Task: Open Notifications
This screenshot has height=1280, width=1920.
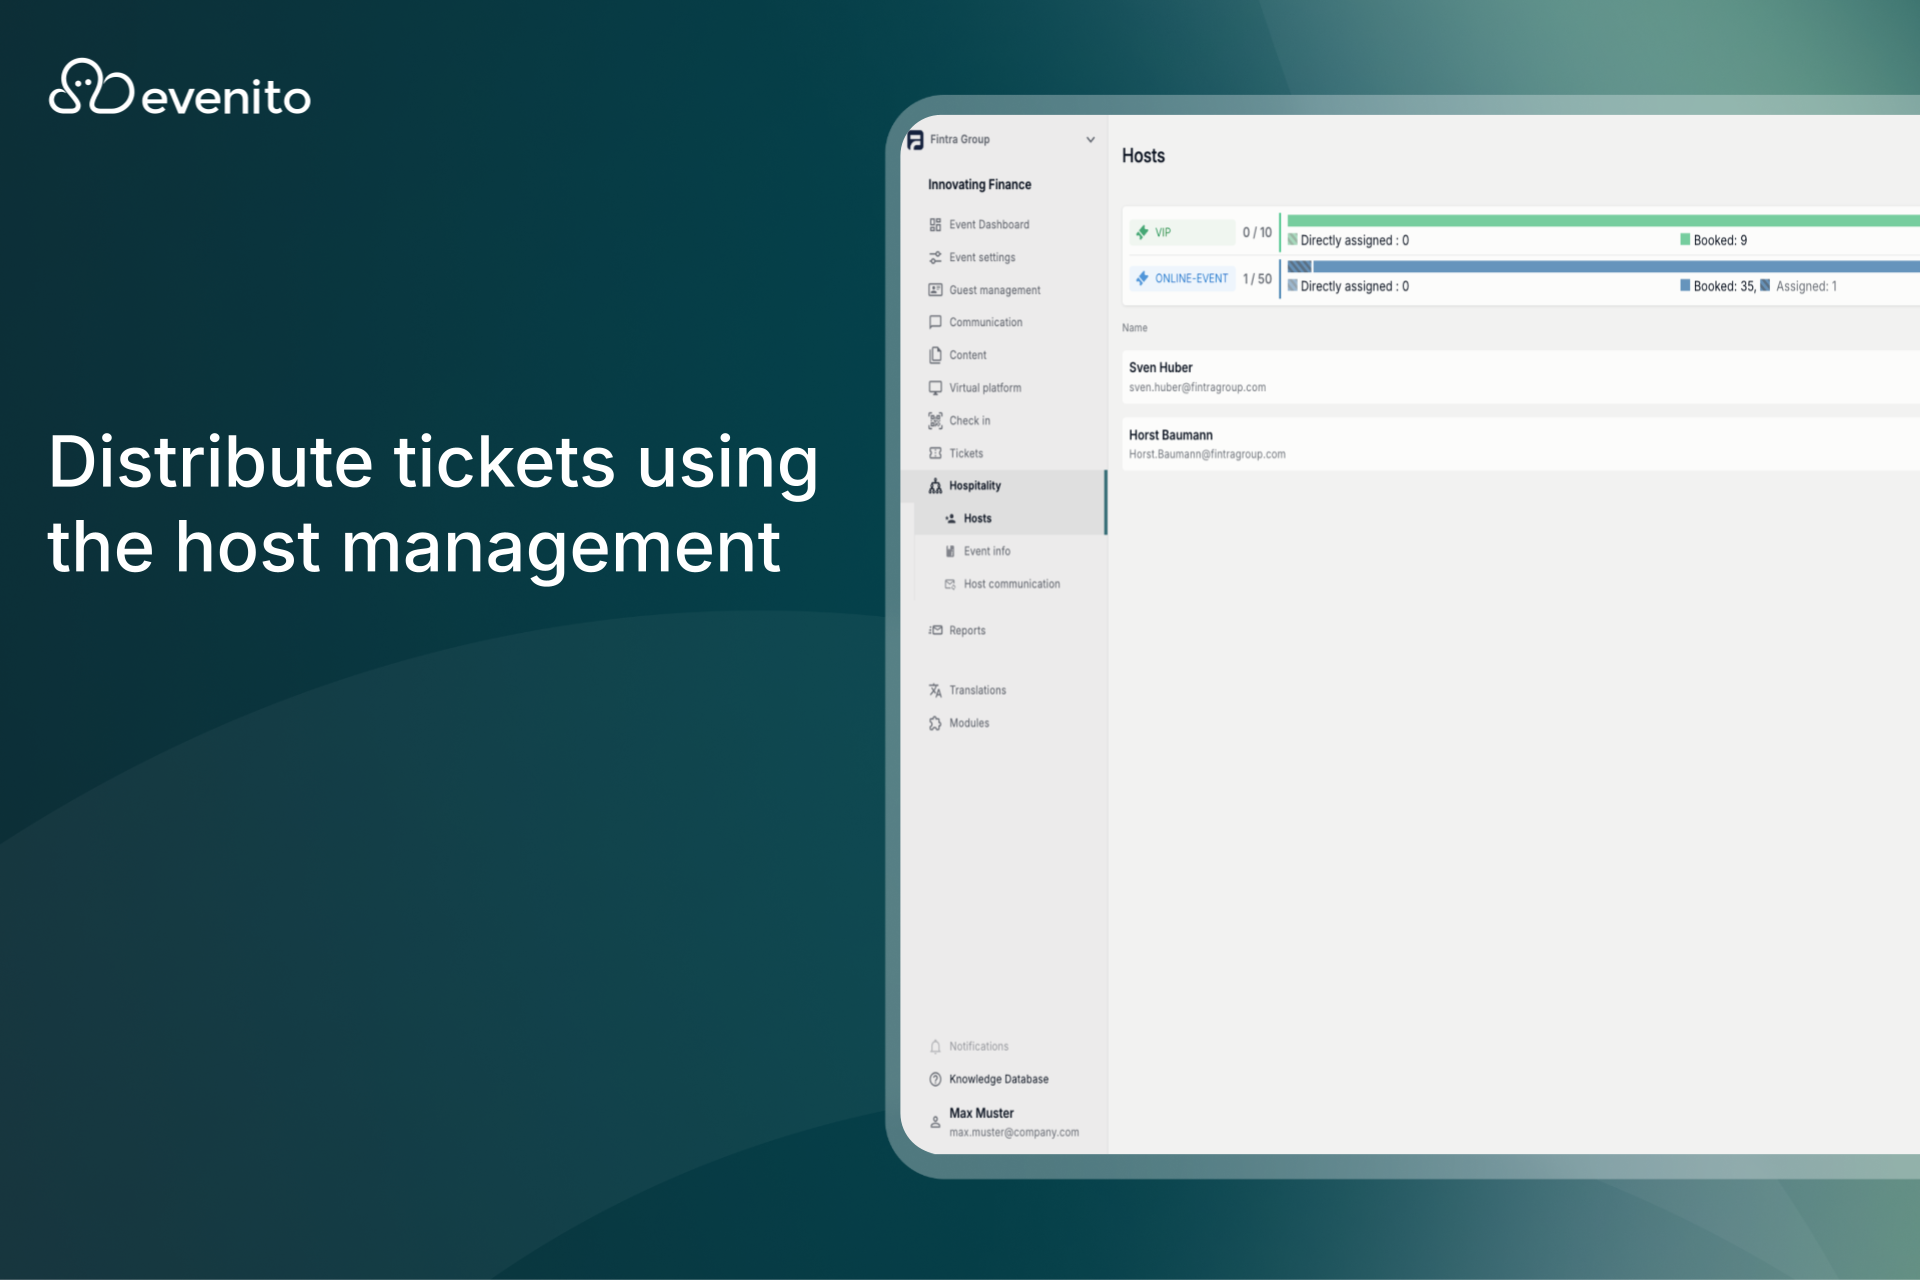Action: point(978,1047)
